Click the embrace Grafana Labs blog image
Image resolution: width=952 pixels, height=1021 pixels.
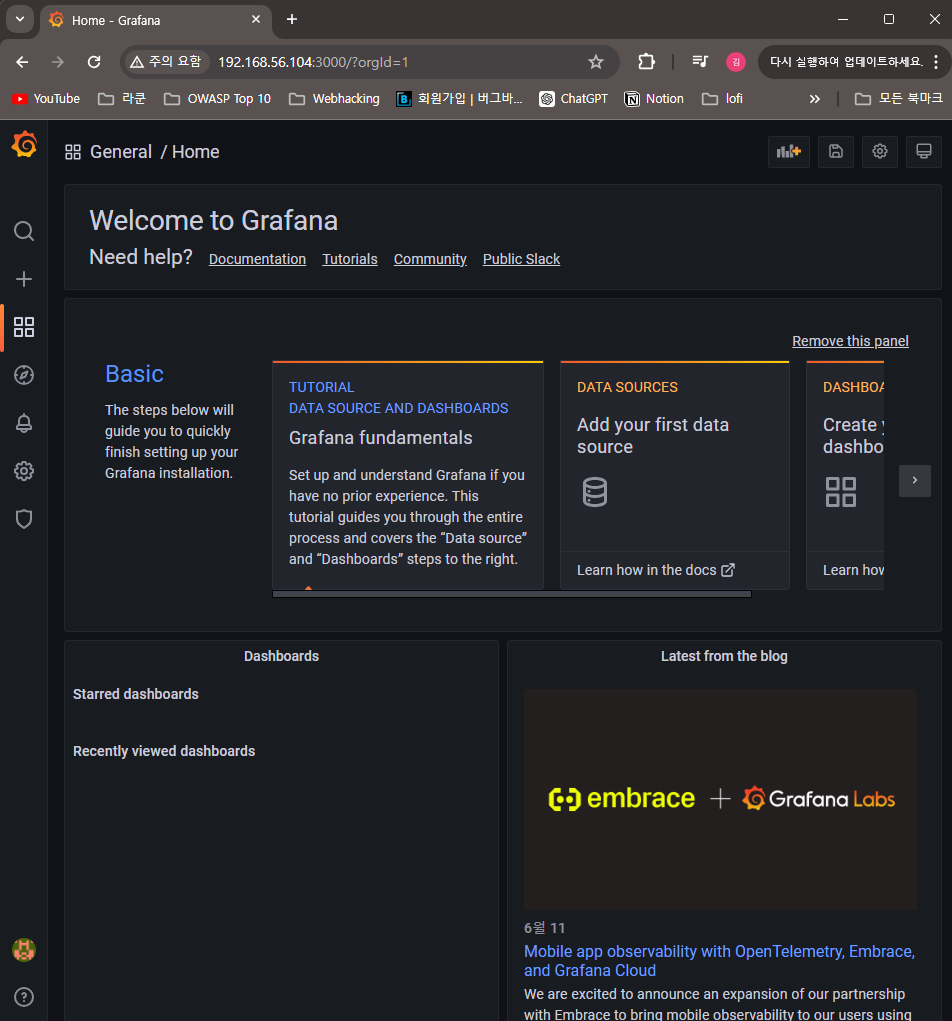click(720, 800)
